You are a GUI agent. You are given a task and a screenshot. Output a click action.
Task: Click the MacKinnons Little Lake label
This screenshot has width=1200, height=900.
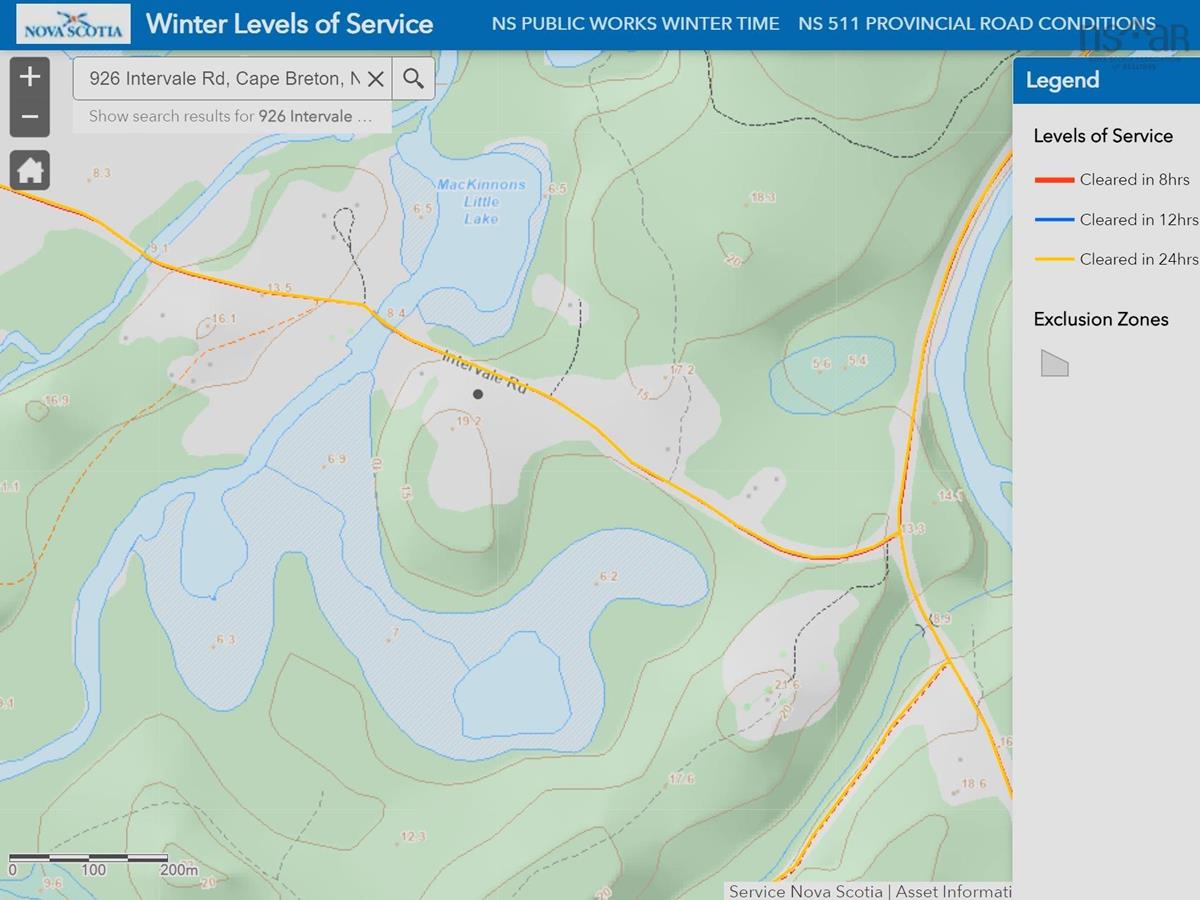[481, 201]
